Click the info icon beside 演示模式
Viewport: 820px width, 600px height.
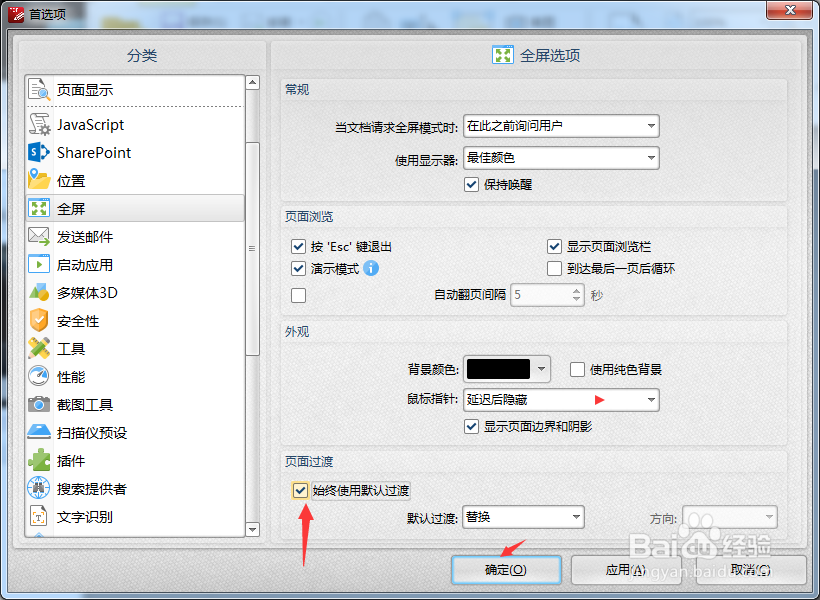[x=371, y=268]
